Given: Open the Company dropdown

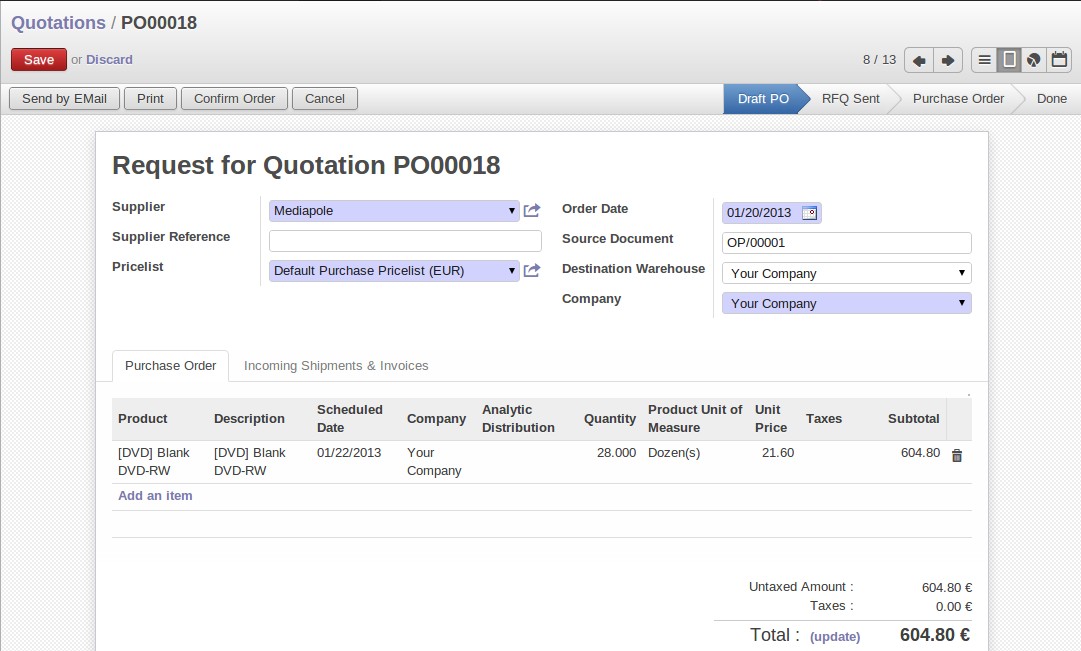Looking at the screenshot, I should point(847,303).
